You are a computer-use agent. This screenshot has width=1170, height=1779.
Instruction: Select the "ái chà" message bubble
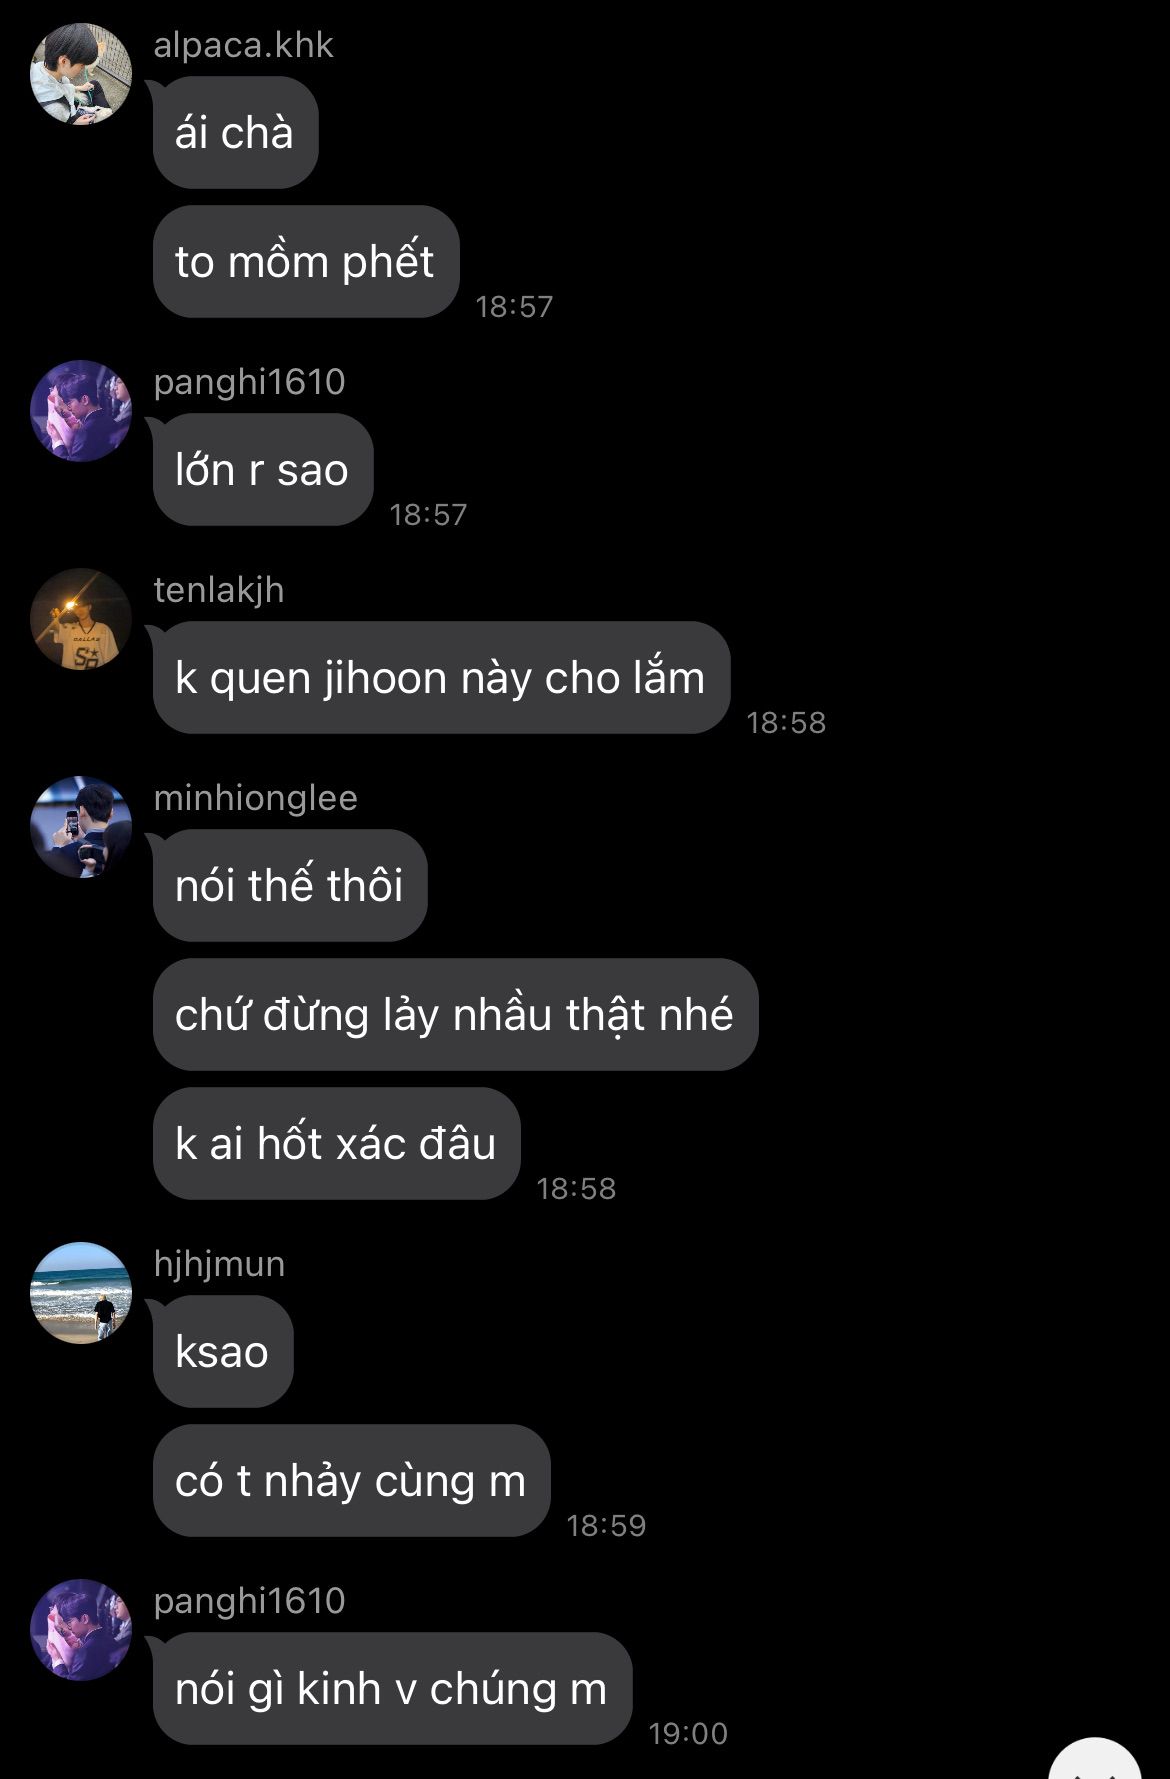(x=235, y=133)
